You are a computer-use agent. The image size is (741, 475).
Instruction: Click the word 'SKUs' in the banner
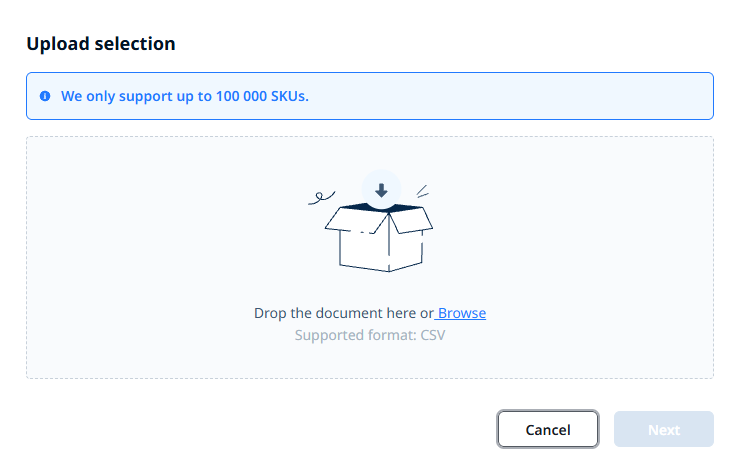(290, 96)
